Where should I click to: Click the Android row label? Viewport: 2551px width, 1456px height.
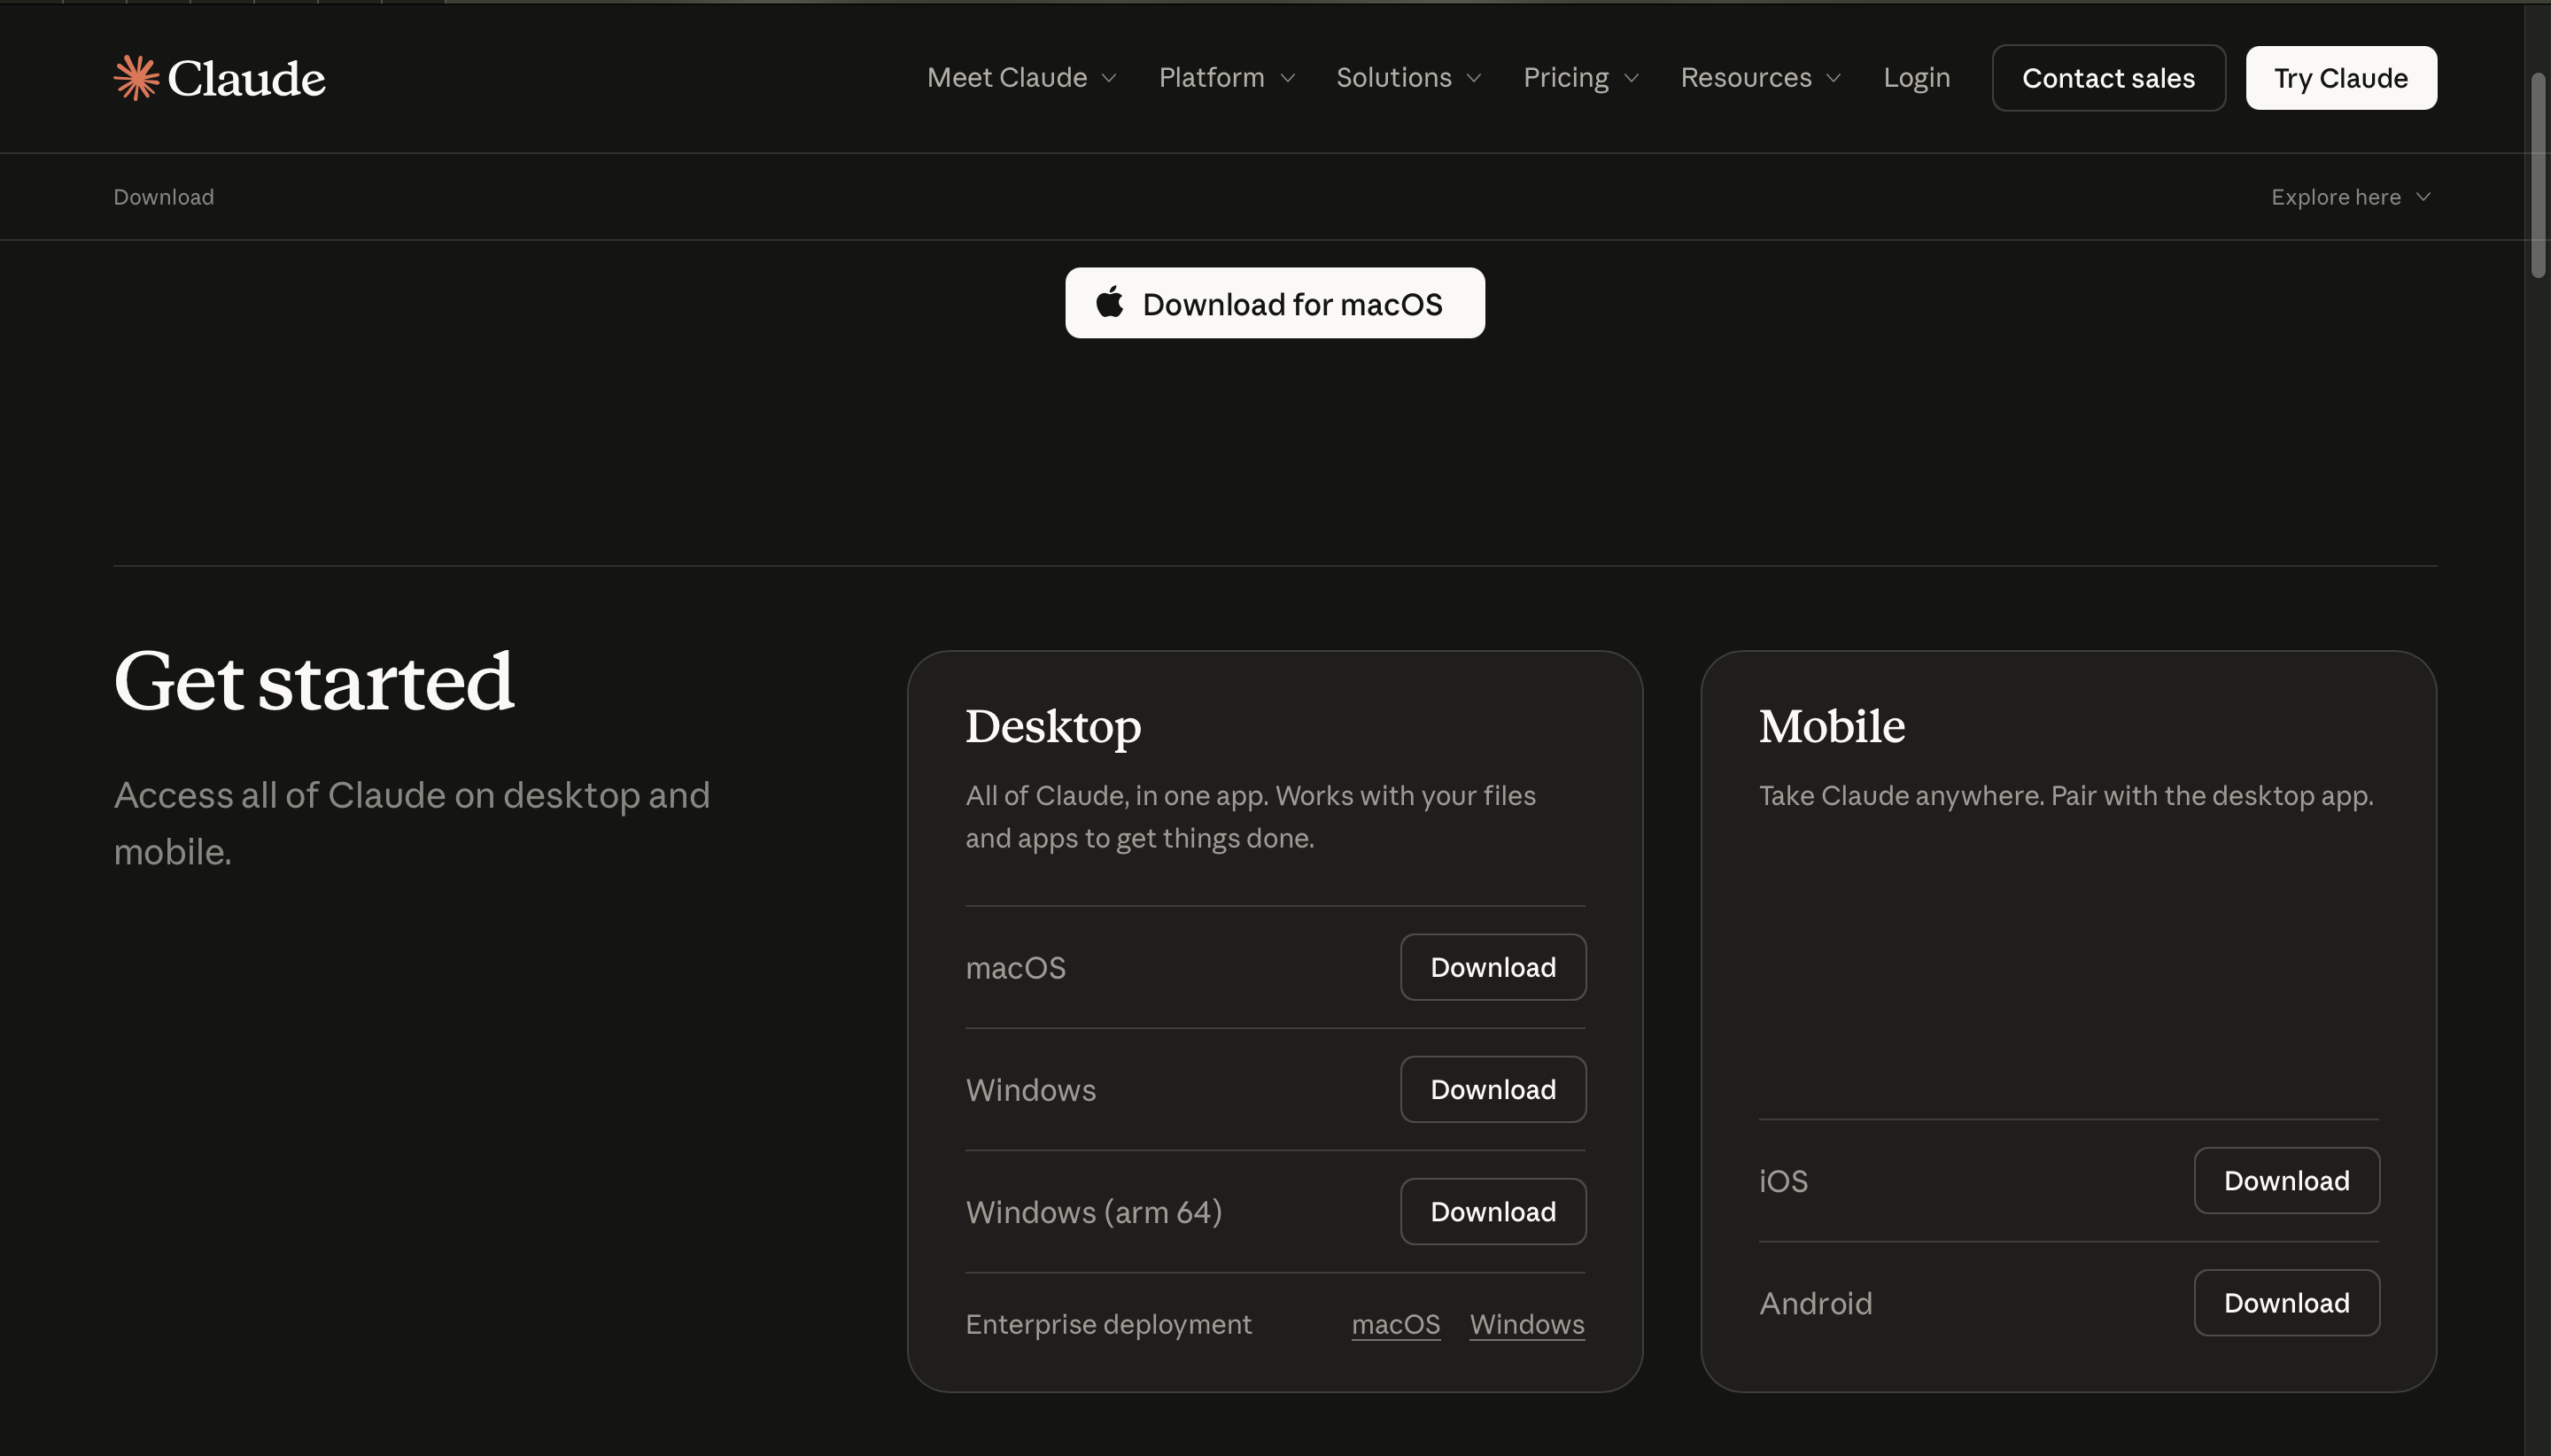(x=1815, y=1303)
